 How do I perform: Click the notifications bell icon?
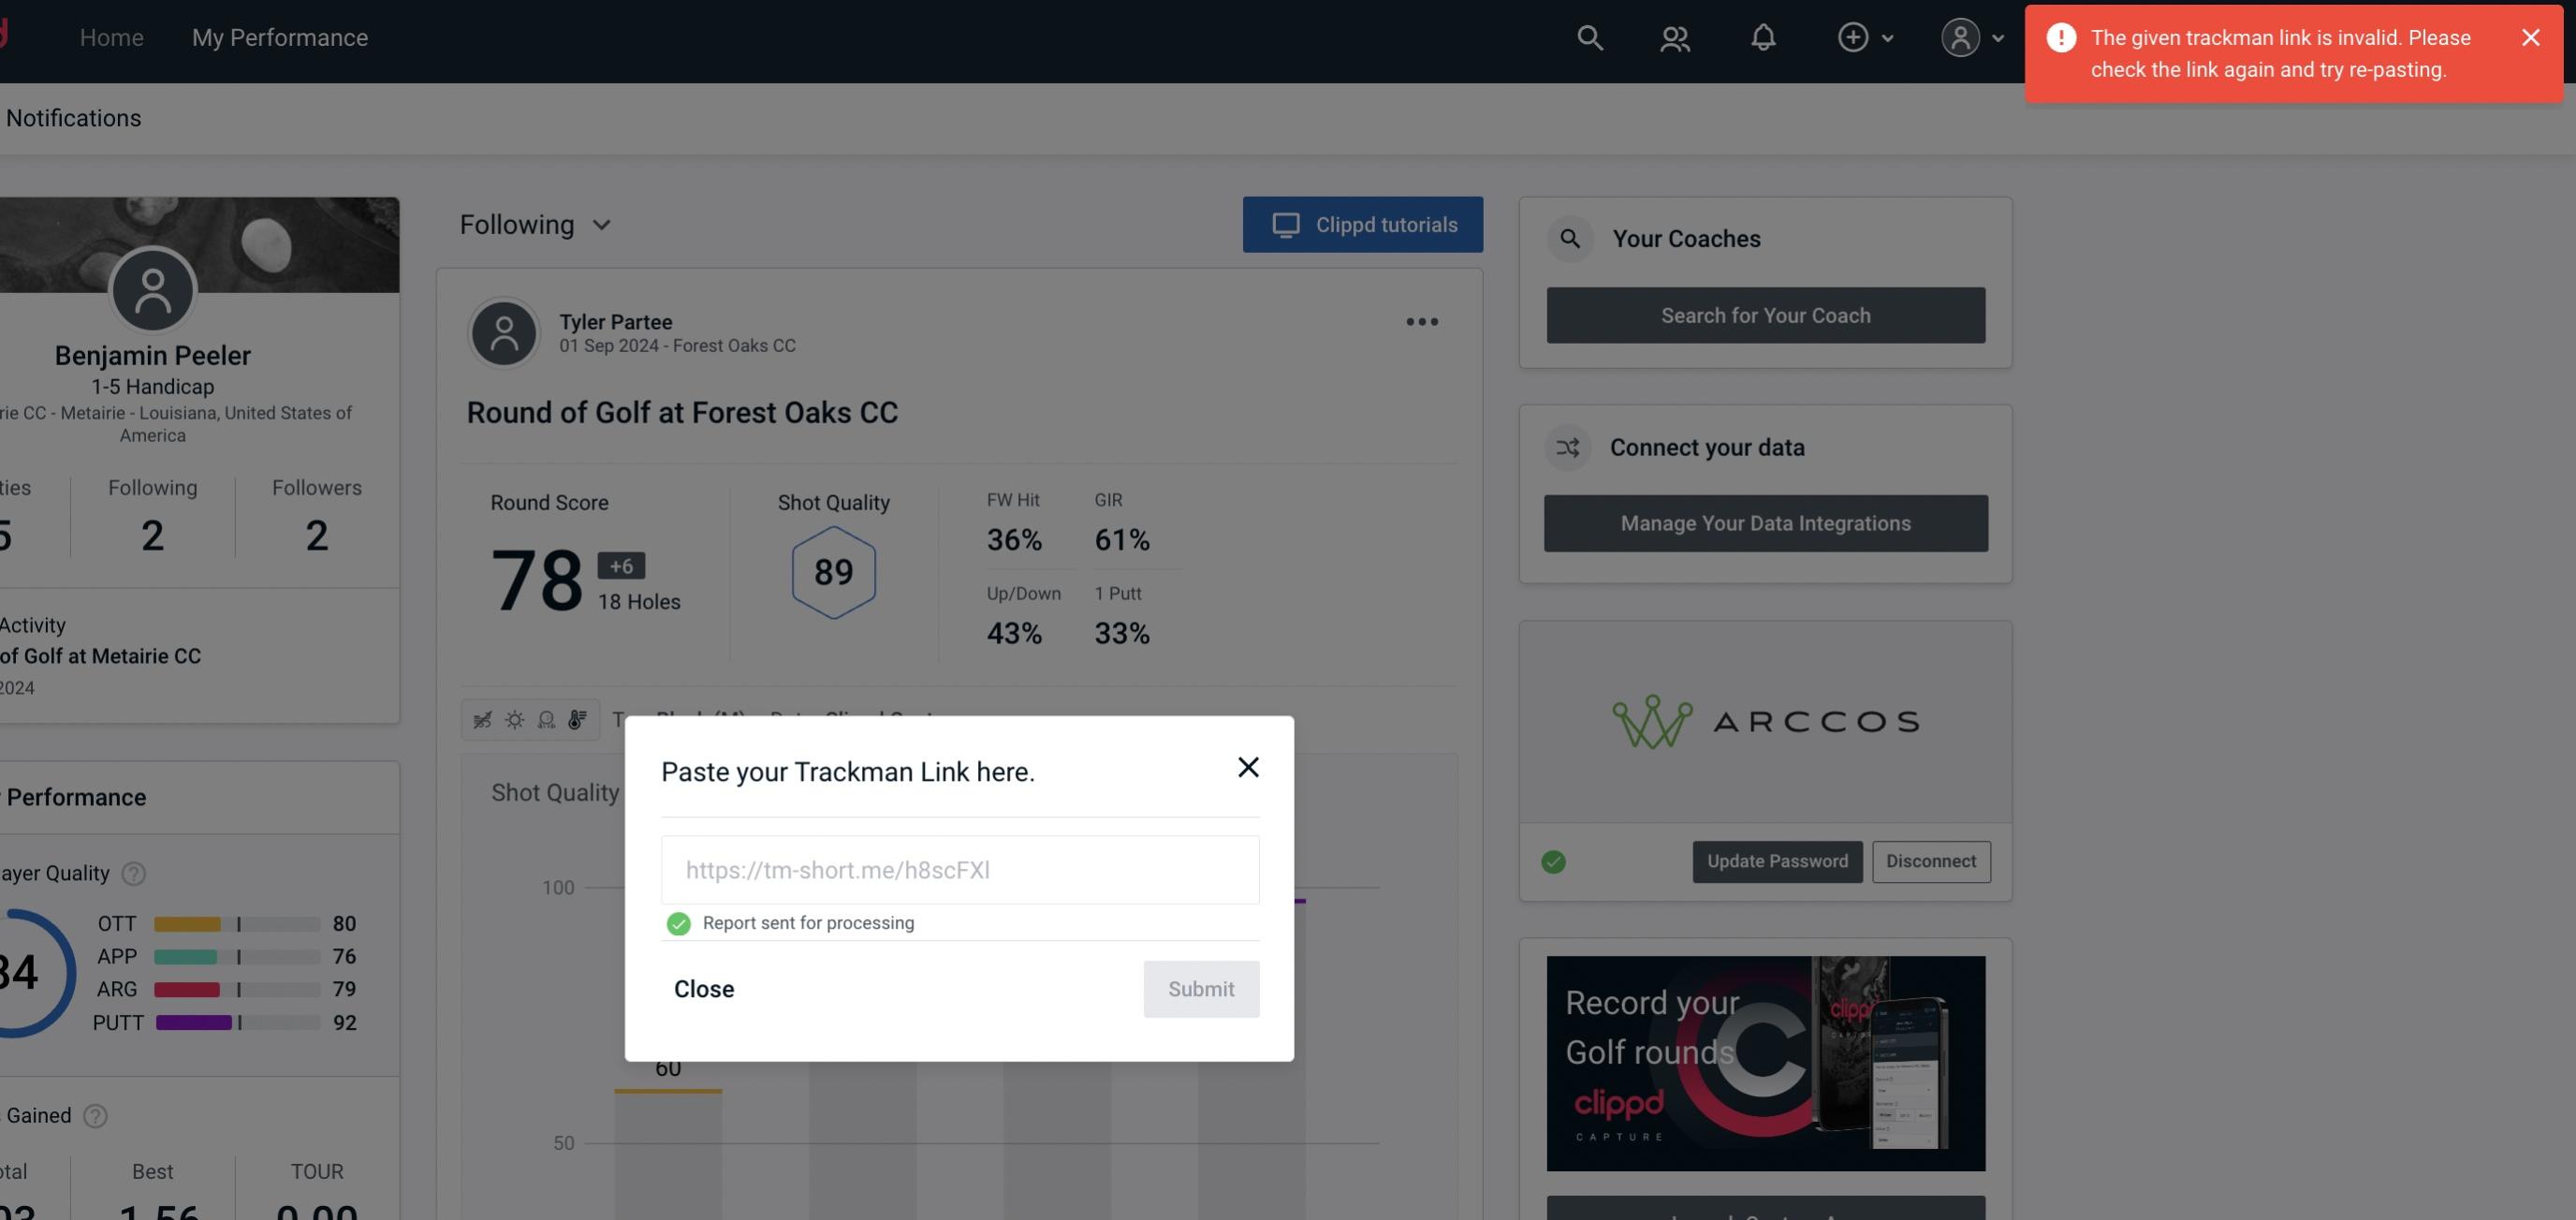tap(1764, 37)
